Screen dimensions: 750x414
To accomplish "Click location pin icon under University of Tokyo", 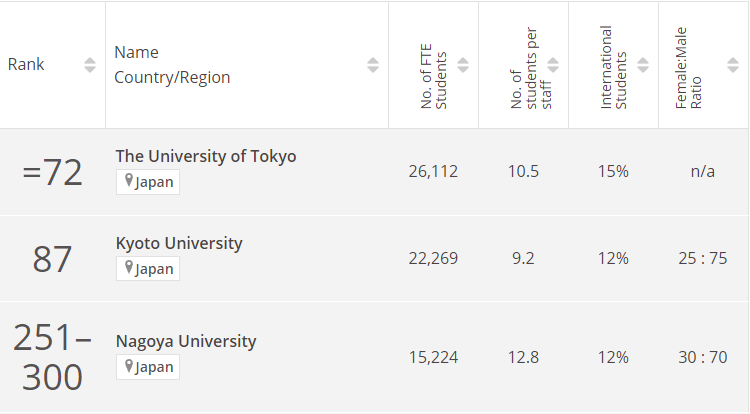I will pos(128,182).
